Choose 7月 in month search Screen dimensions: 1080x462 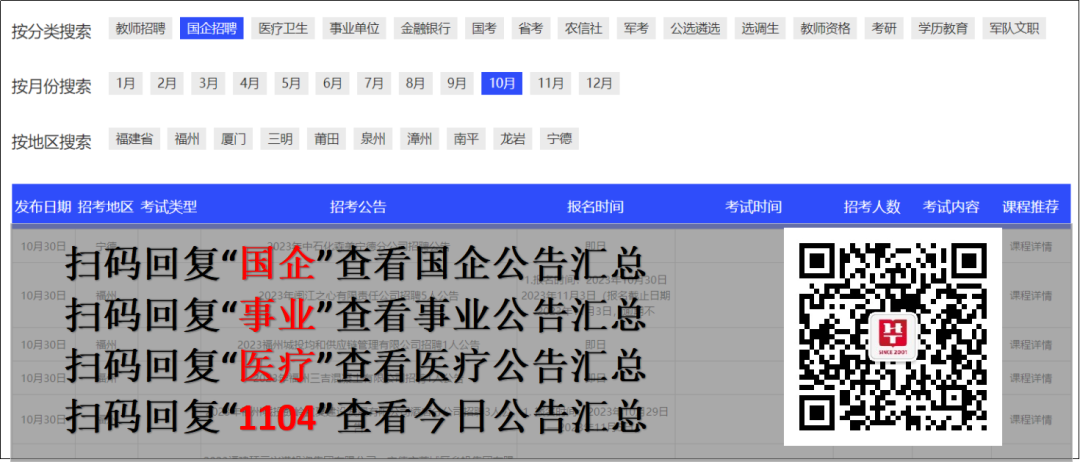coord(373,83)
